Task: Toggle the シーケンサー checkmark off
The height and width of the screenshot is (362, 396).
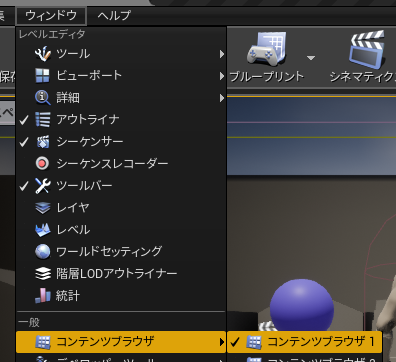Action: 24,142
